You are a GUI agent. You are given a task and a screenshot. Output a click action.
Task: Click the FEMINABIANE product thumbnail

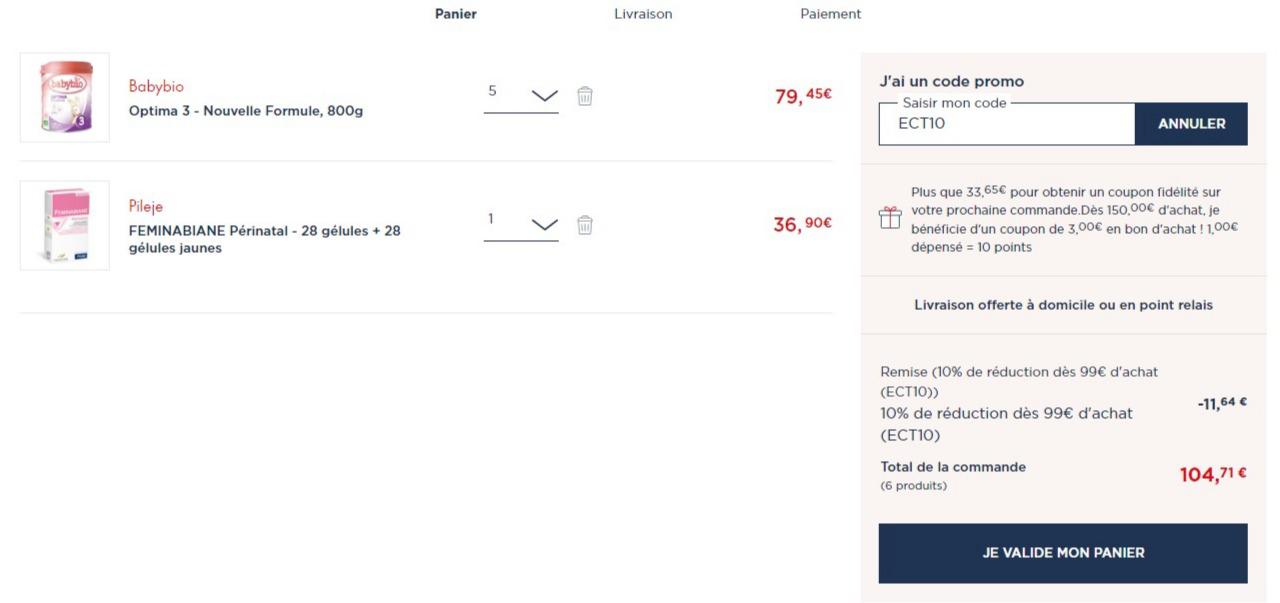click(x=65, y=225)
